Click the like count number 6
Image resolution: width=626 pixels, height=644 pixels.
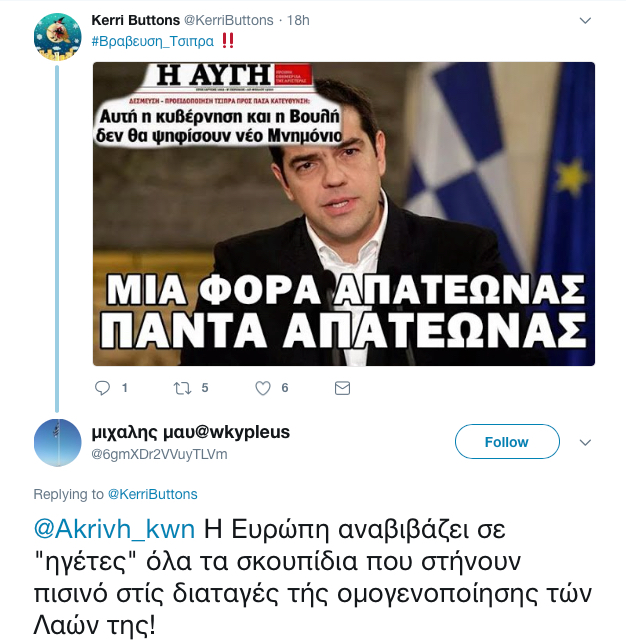point(285,388)
